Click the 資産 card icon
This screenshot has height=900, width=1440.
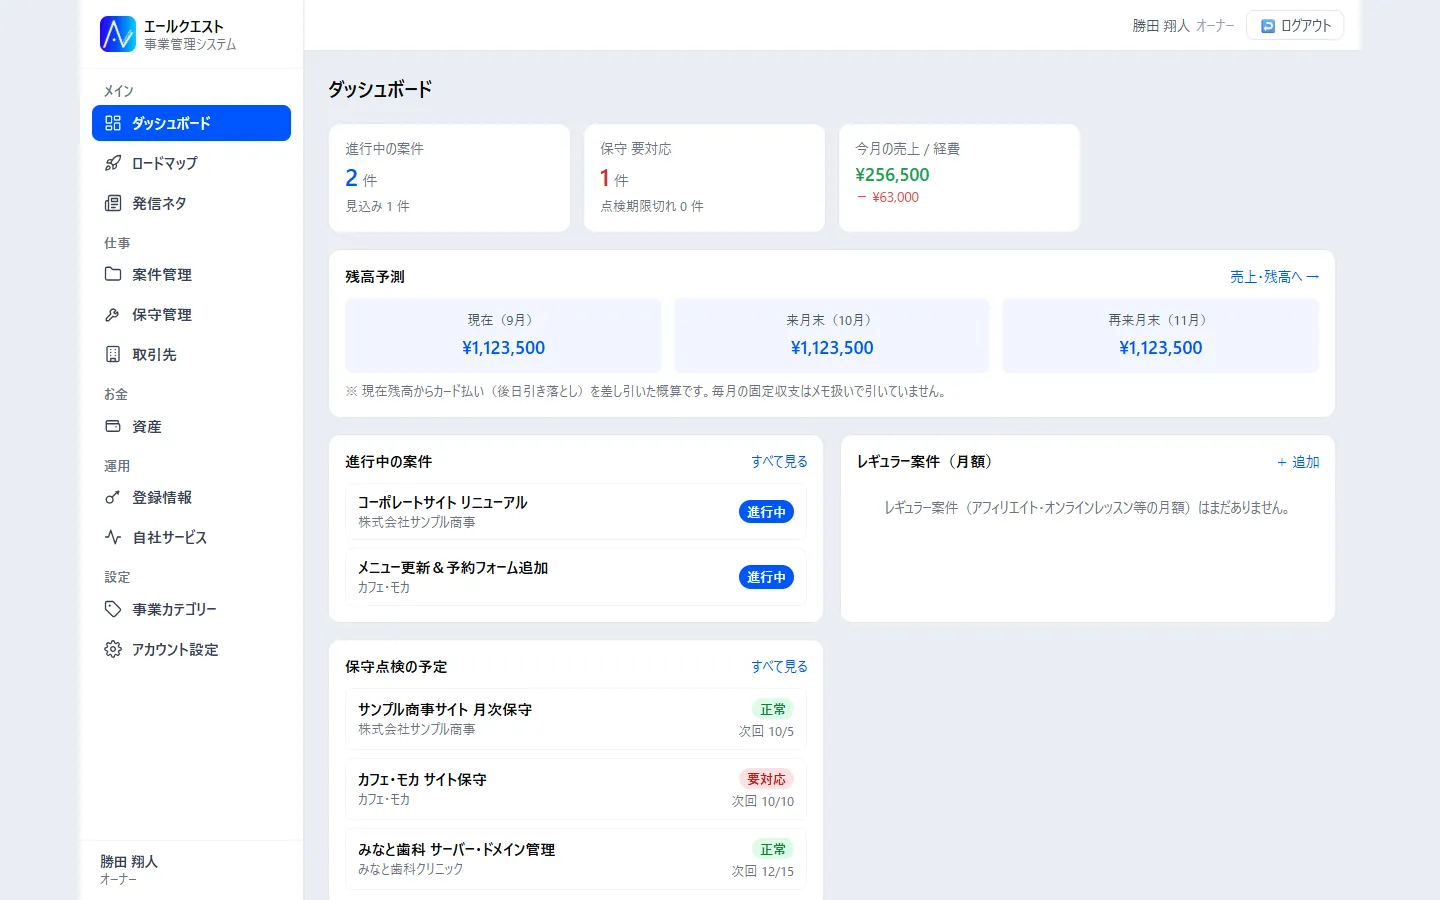(x=113, y=426)
